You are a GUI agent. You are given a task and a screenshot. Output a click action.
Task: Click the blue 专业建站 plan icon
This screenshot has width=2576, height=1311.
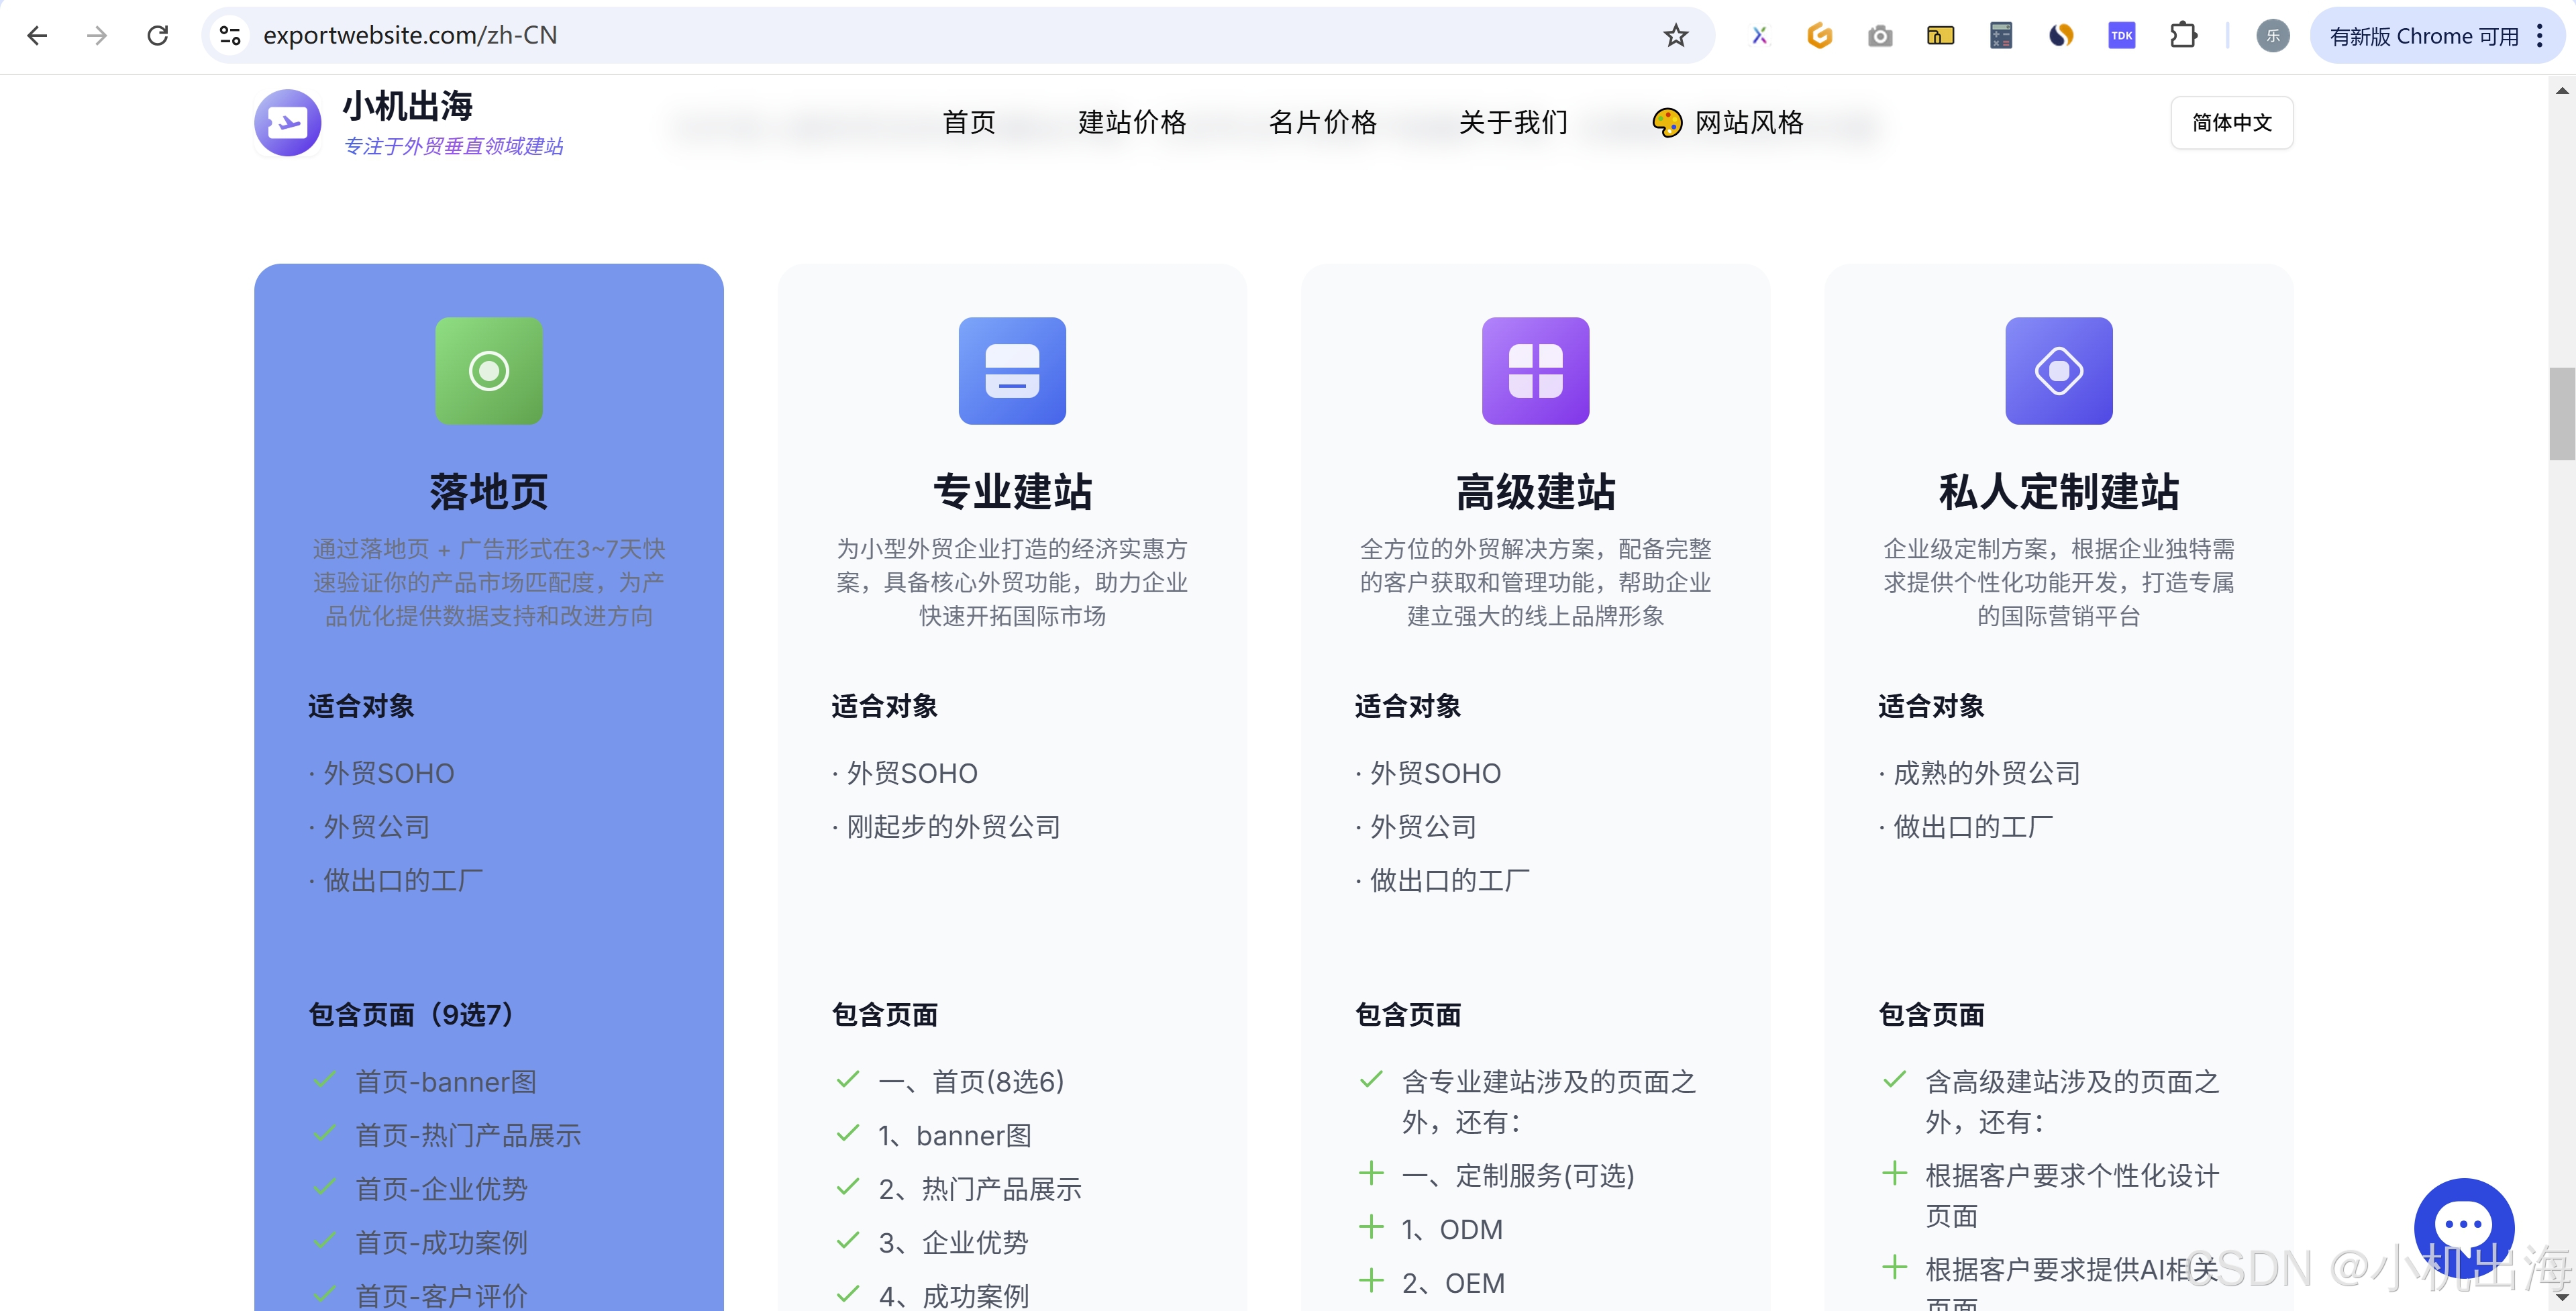(1012, 371)
